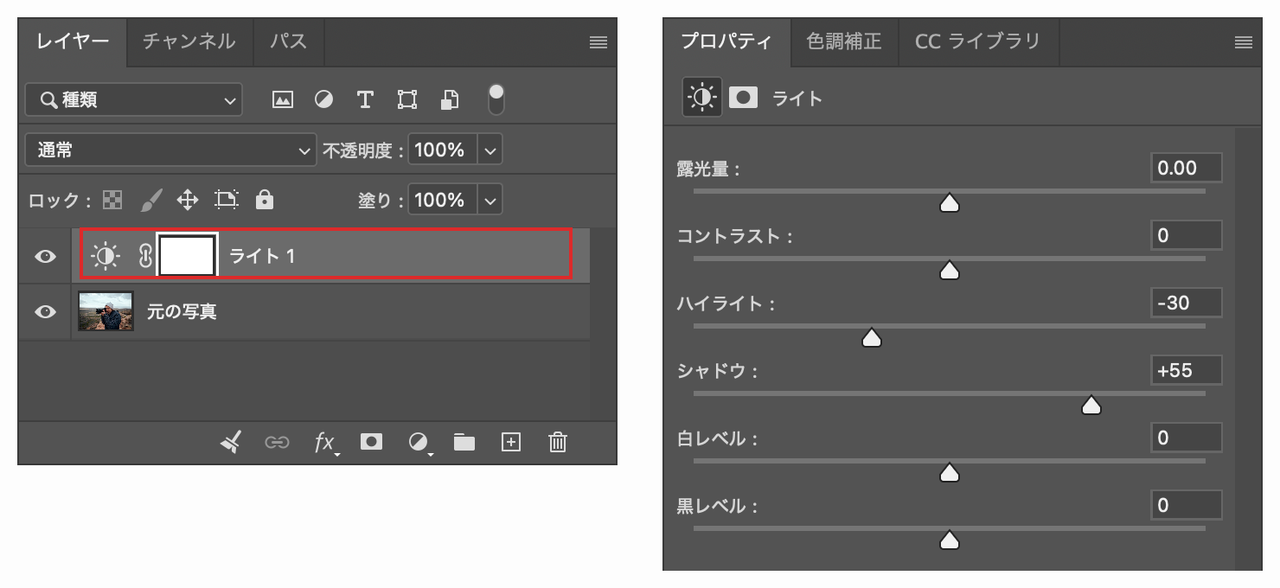Switch to the チャンネル tab
The height and width of the screenshot is (588, 1280).
(x=189, y=42)
